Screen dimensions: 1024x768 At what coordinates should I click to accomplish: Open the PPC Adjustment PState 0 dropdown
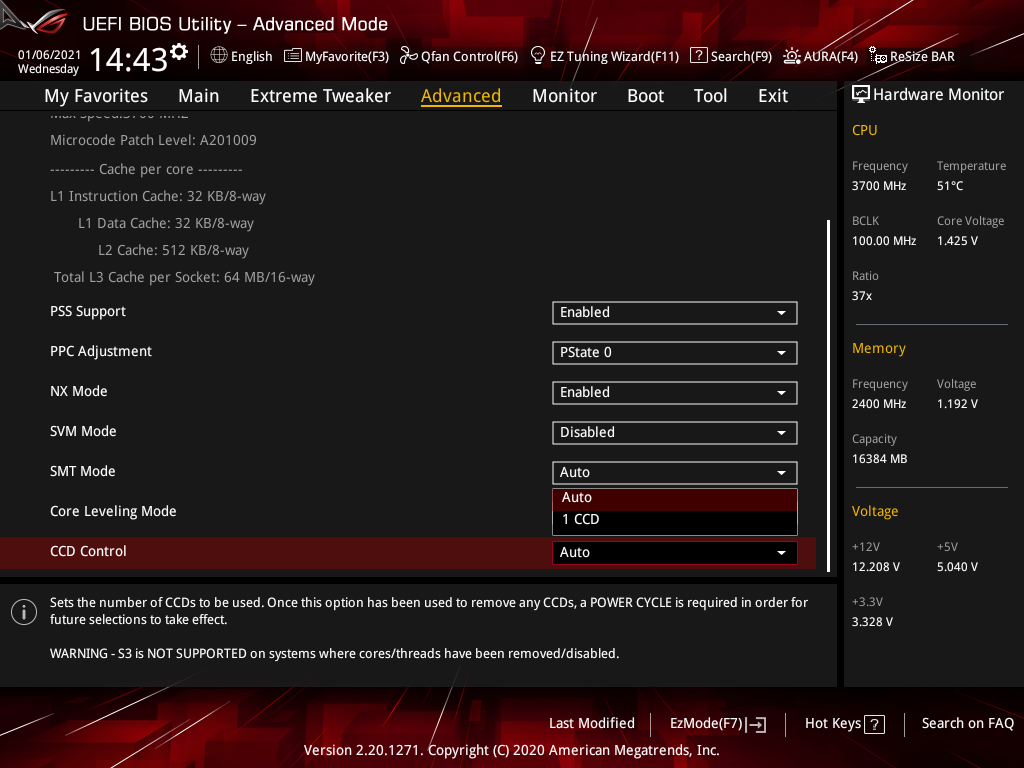point(675,353)
